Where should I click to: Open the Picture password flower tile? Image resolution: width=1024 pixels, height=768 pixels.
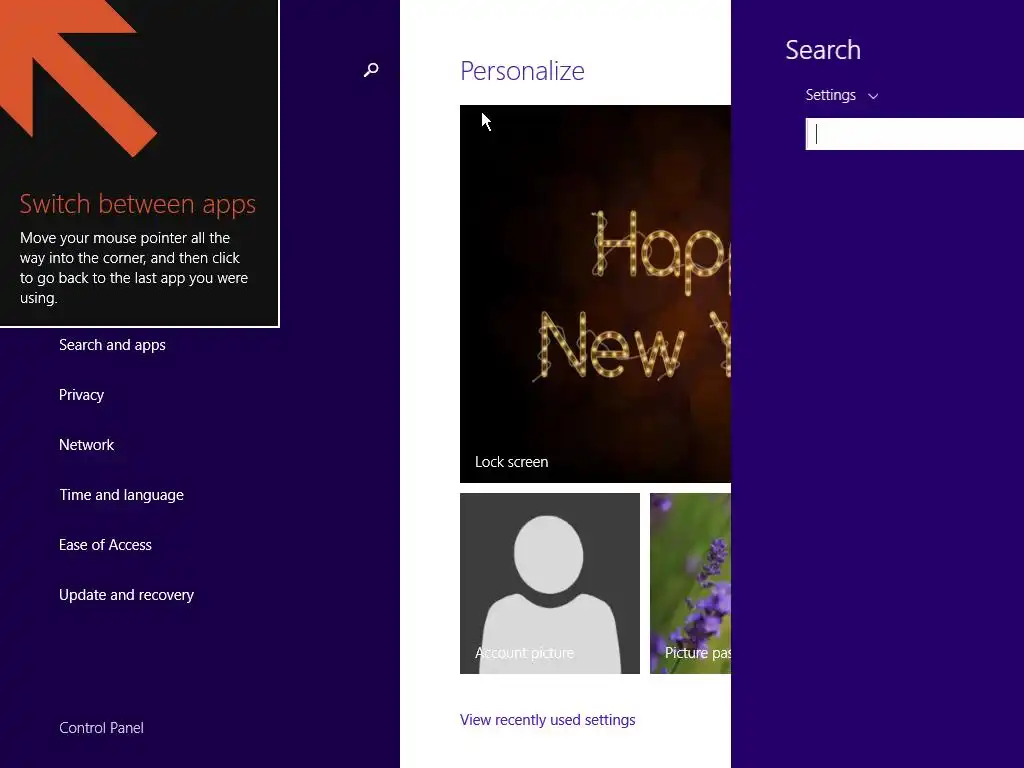click(690, 583)
